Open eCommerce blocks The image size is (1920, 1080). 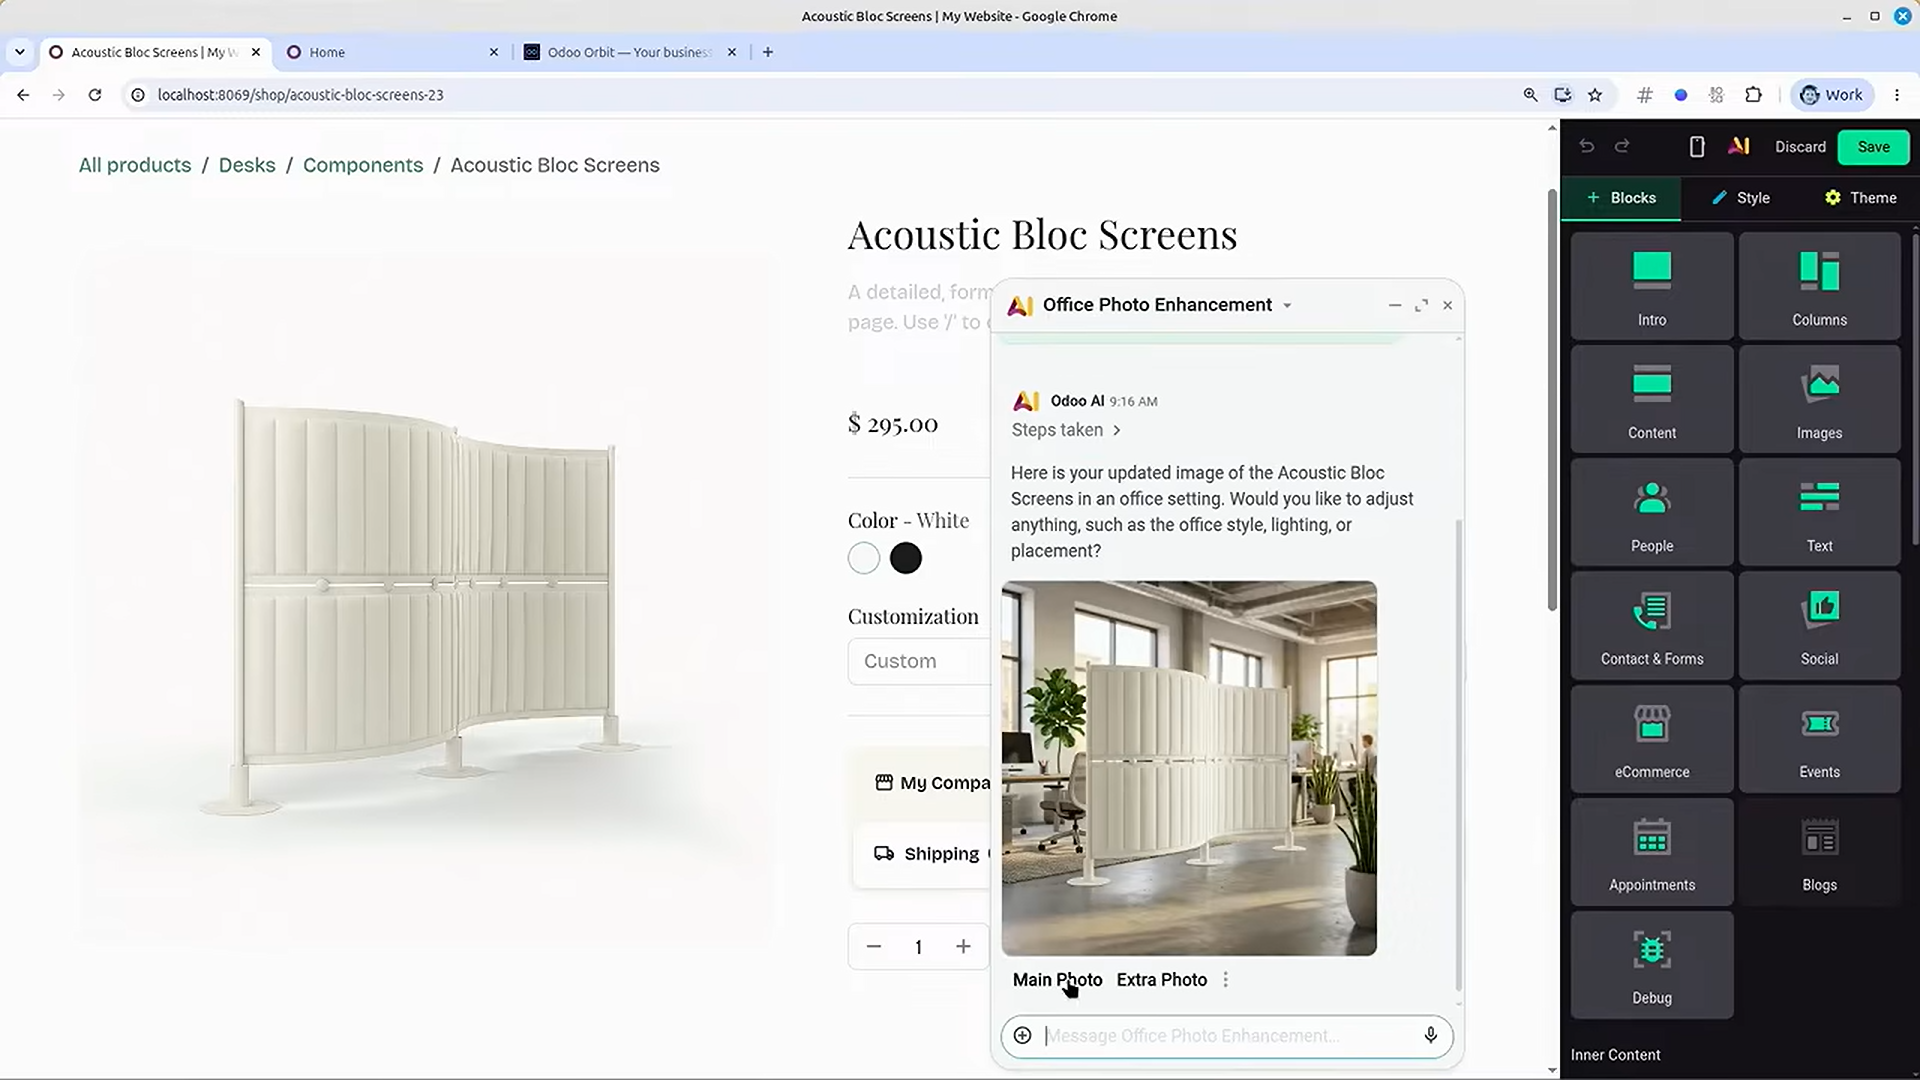(x=1652, y=738)
